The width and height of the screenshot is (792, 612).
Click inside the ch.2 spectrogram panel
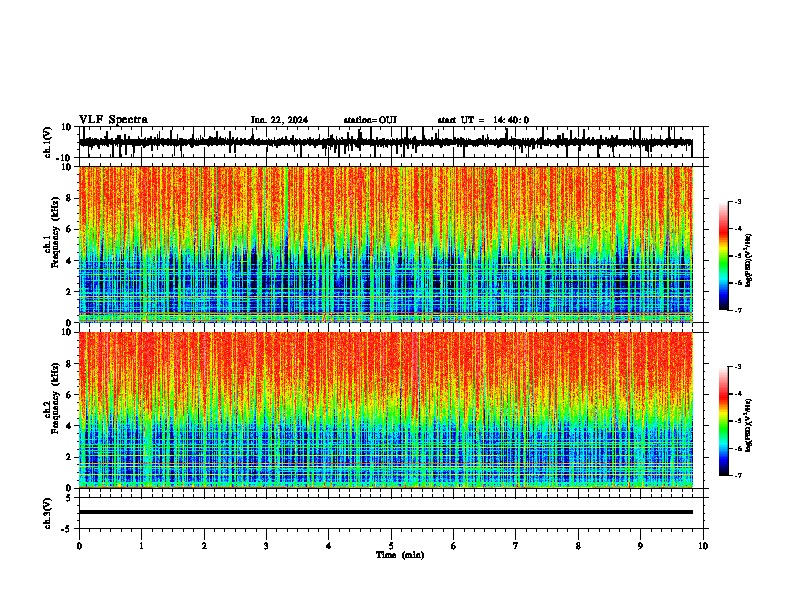[x=386, y=410]
